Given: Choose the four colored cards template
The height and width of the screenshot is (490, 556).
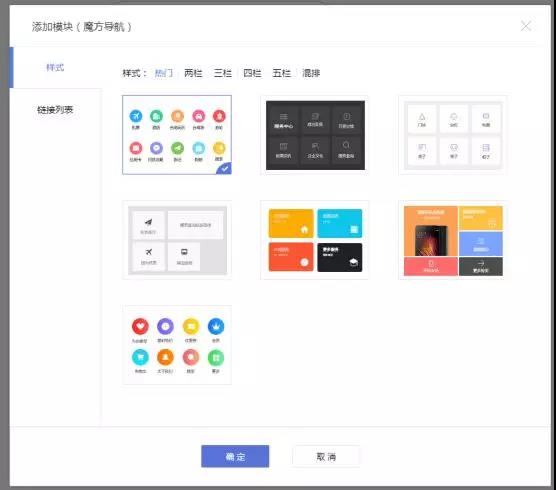Looking at the screenshot, I should pyautogui.click(x=315, y=240).
